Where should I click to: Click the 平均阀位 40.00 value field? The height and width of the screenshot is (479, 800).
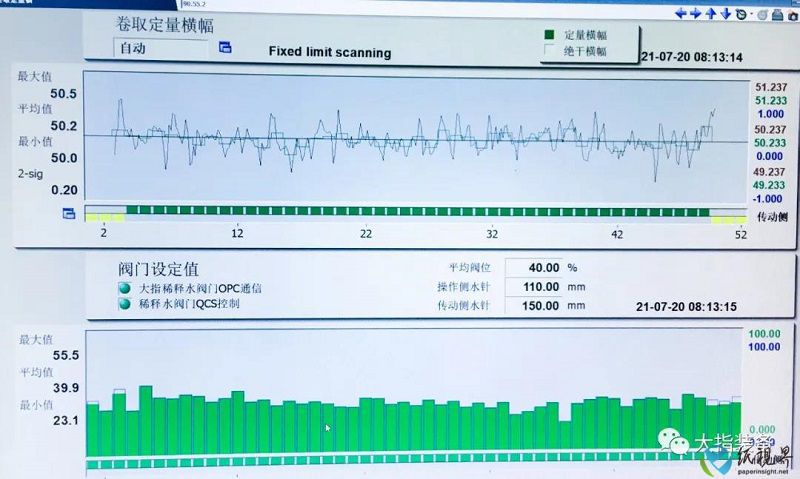[534, 267]
